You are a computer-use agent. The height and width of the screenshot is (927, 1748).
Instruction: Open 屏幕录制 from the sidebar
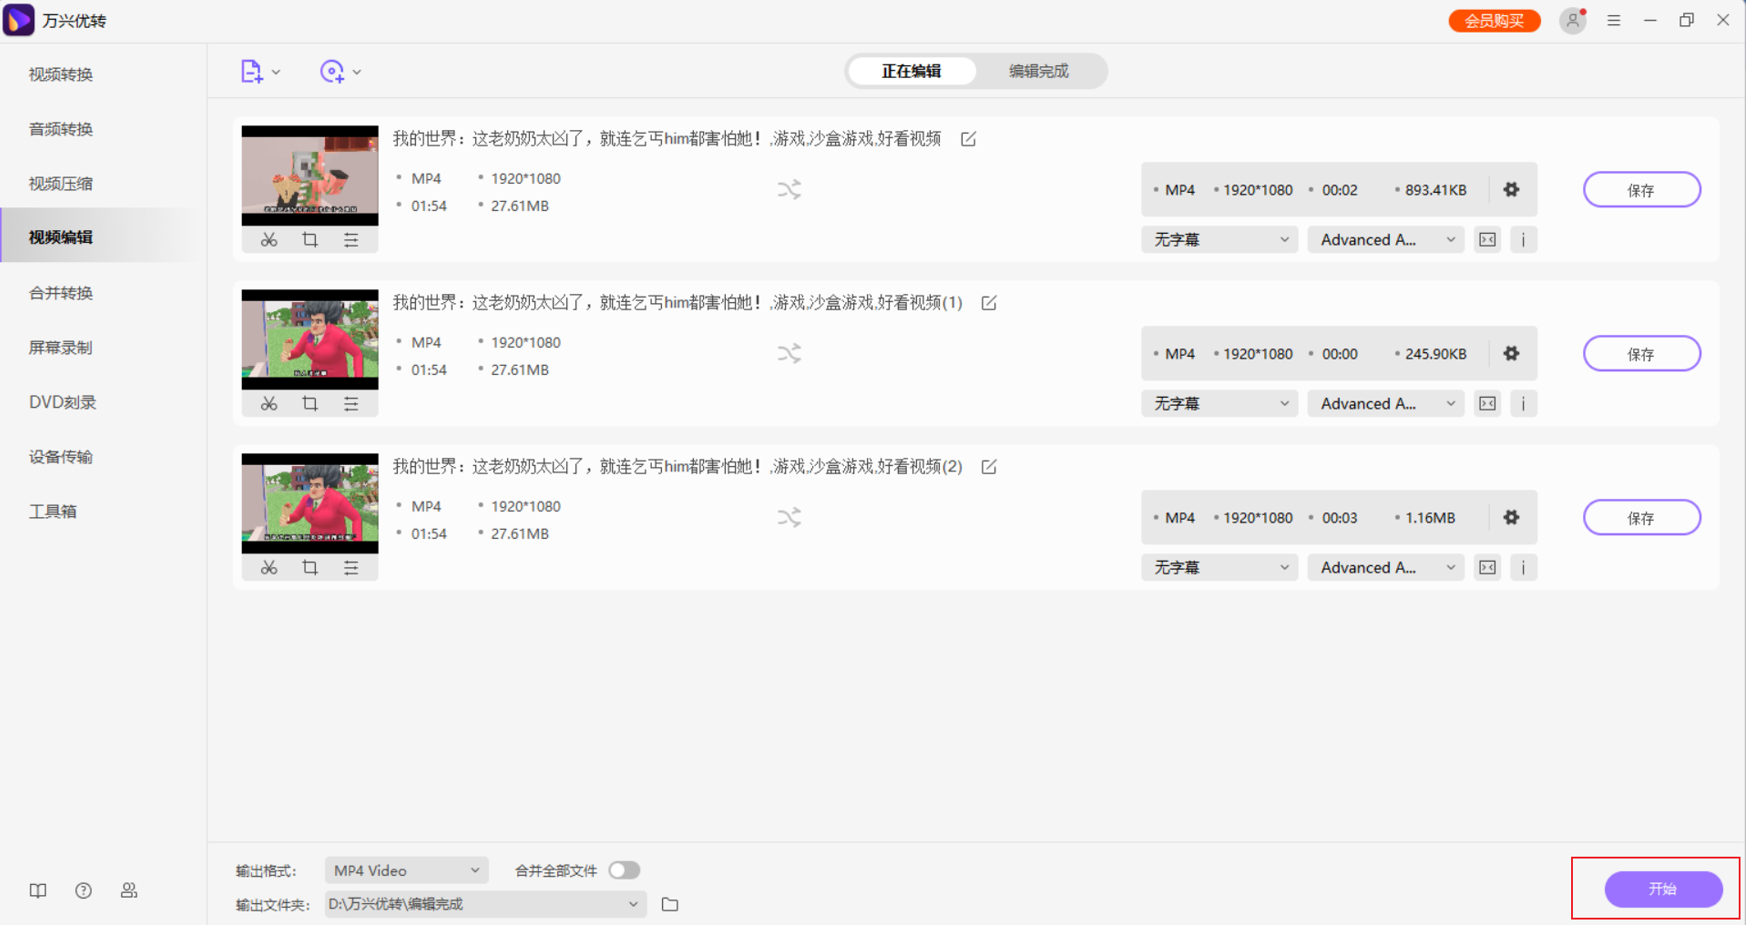coord(61,348)
